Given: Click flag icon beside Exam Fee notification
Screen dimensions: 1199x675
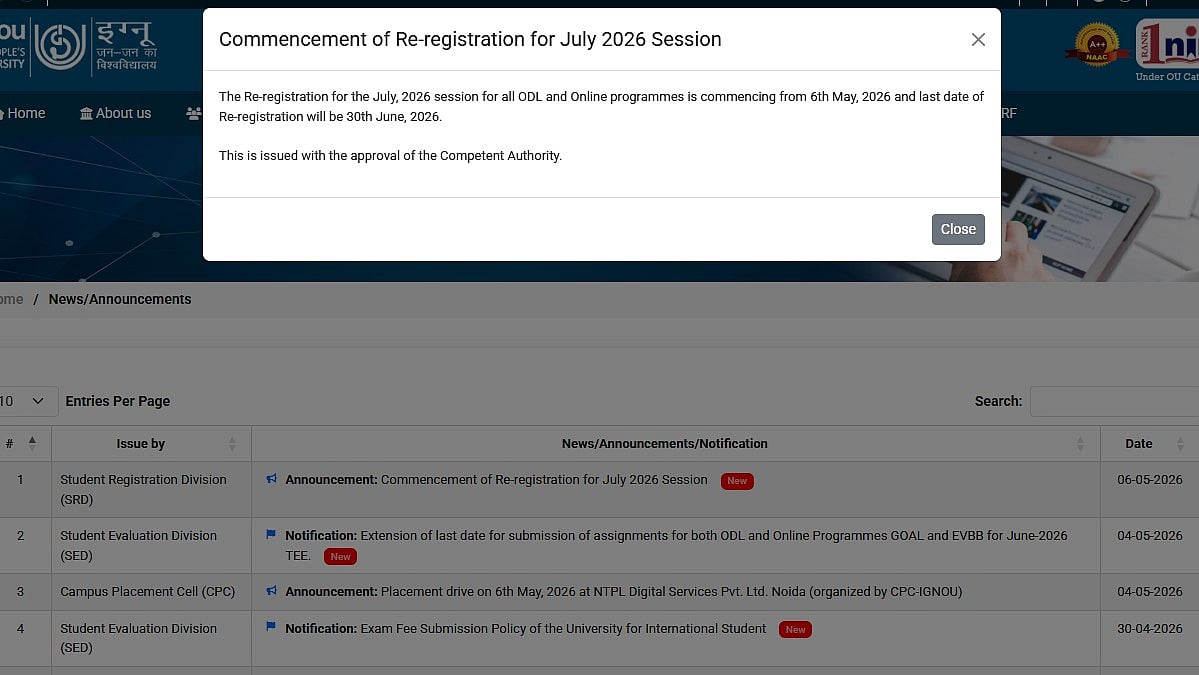Looking at the screenshot, I should tap(271, 627).
